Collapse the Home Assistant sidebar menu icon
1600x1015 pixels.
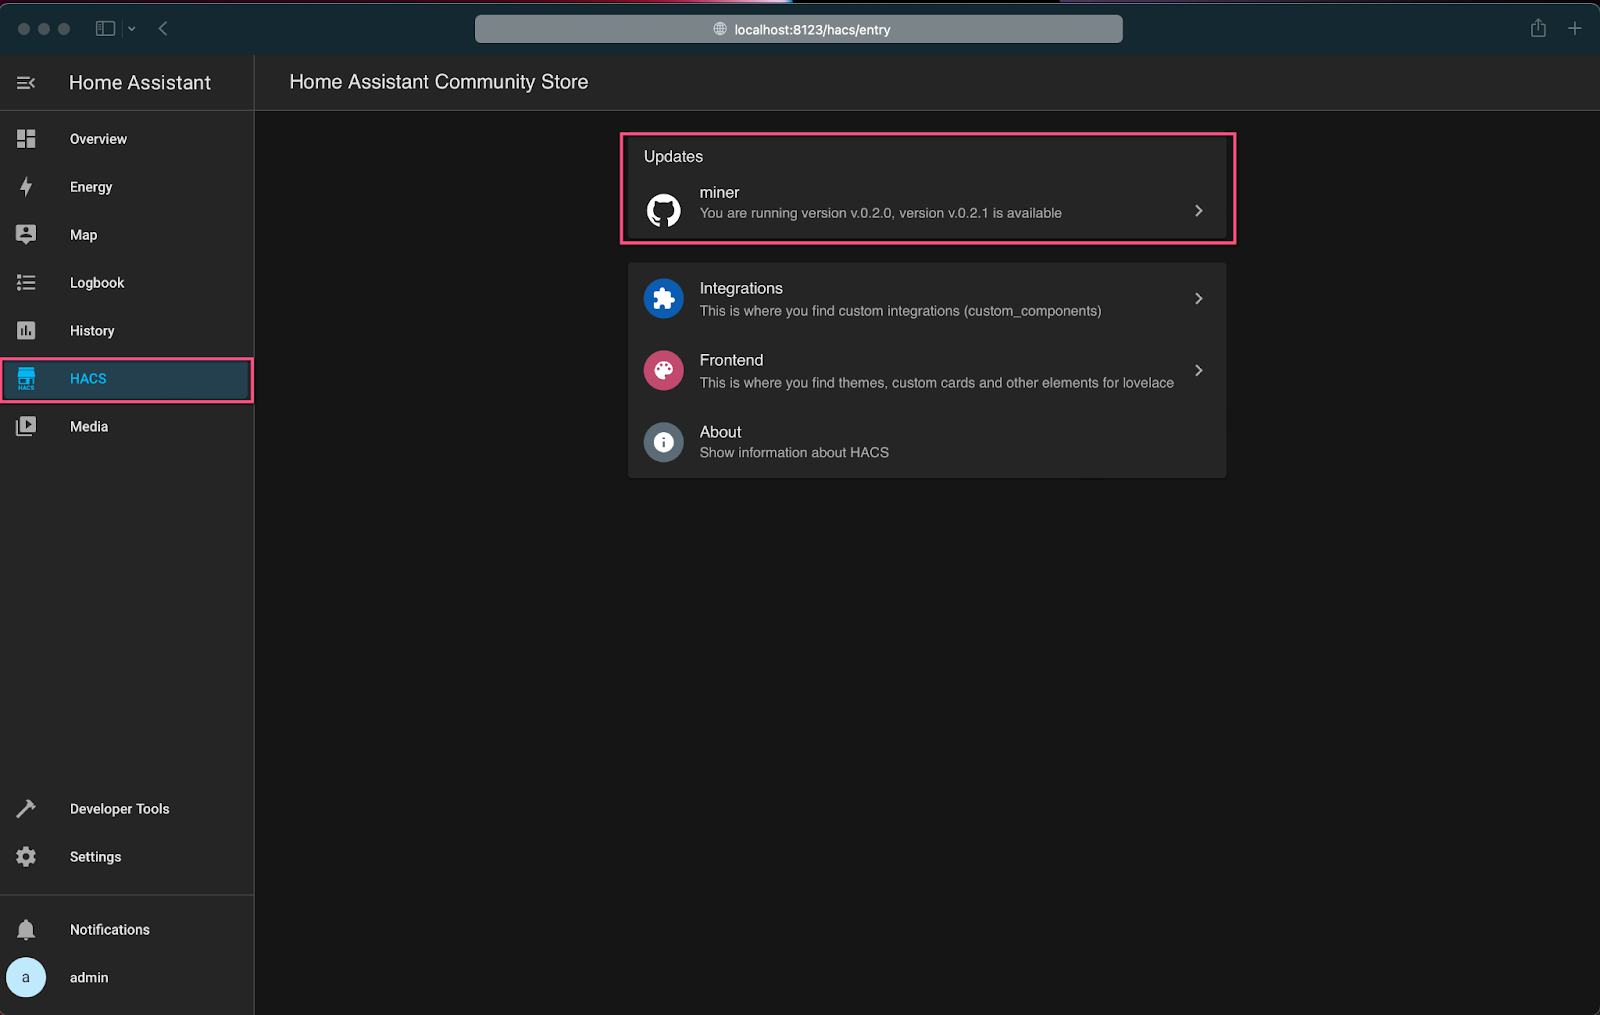point(26,83)
